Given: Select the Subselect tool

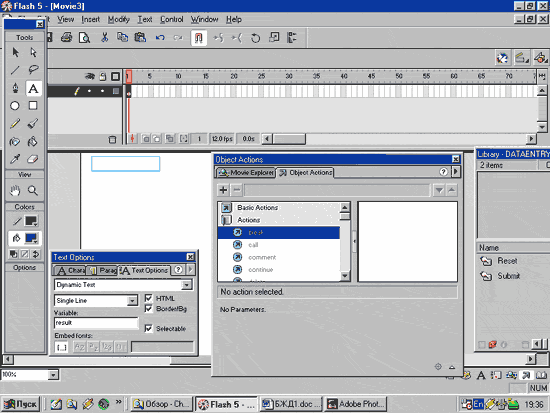Looking at the screenshot, I should point(33,52).
